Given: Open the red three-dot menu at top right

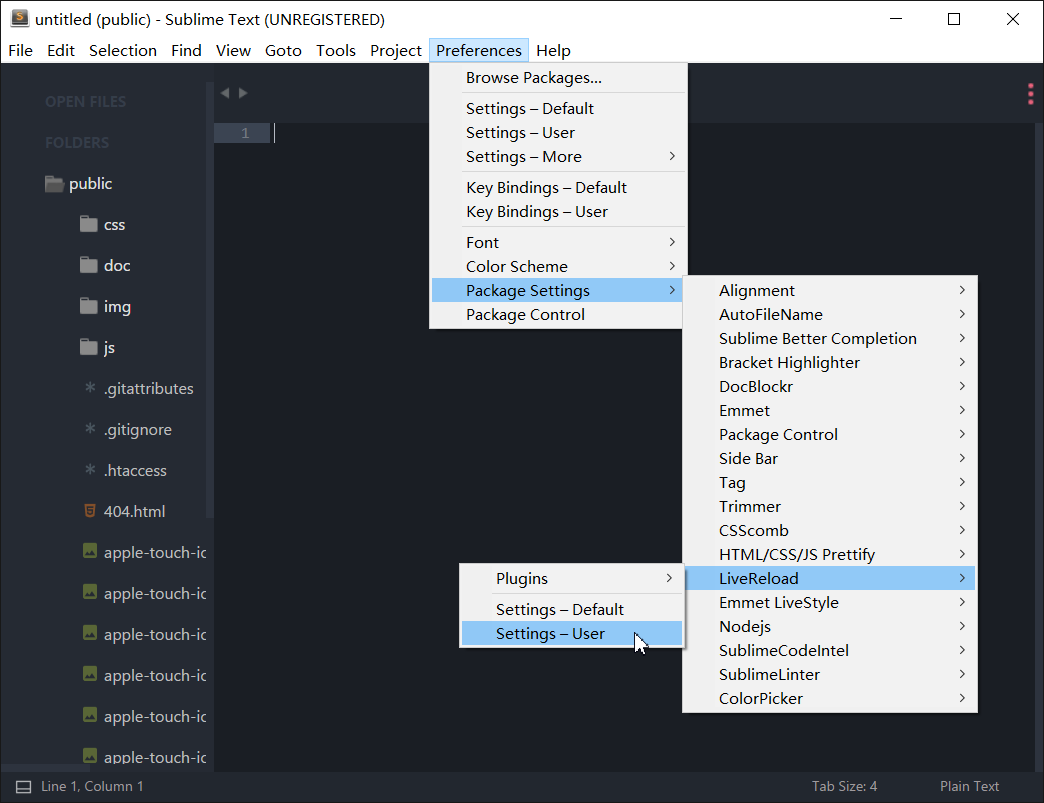Looking at the screenshot, I should (1031, 94).
